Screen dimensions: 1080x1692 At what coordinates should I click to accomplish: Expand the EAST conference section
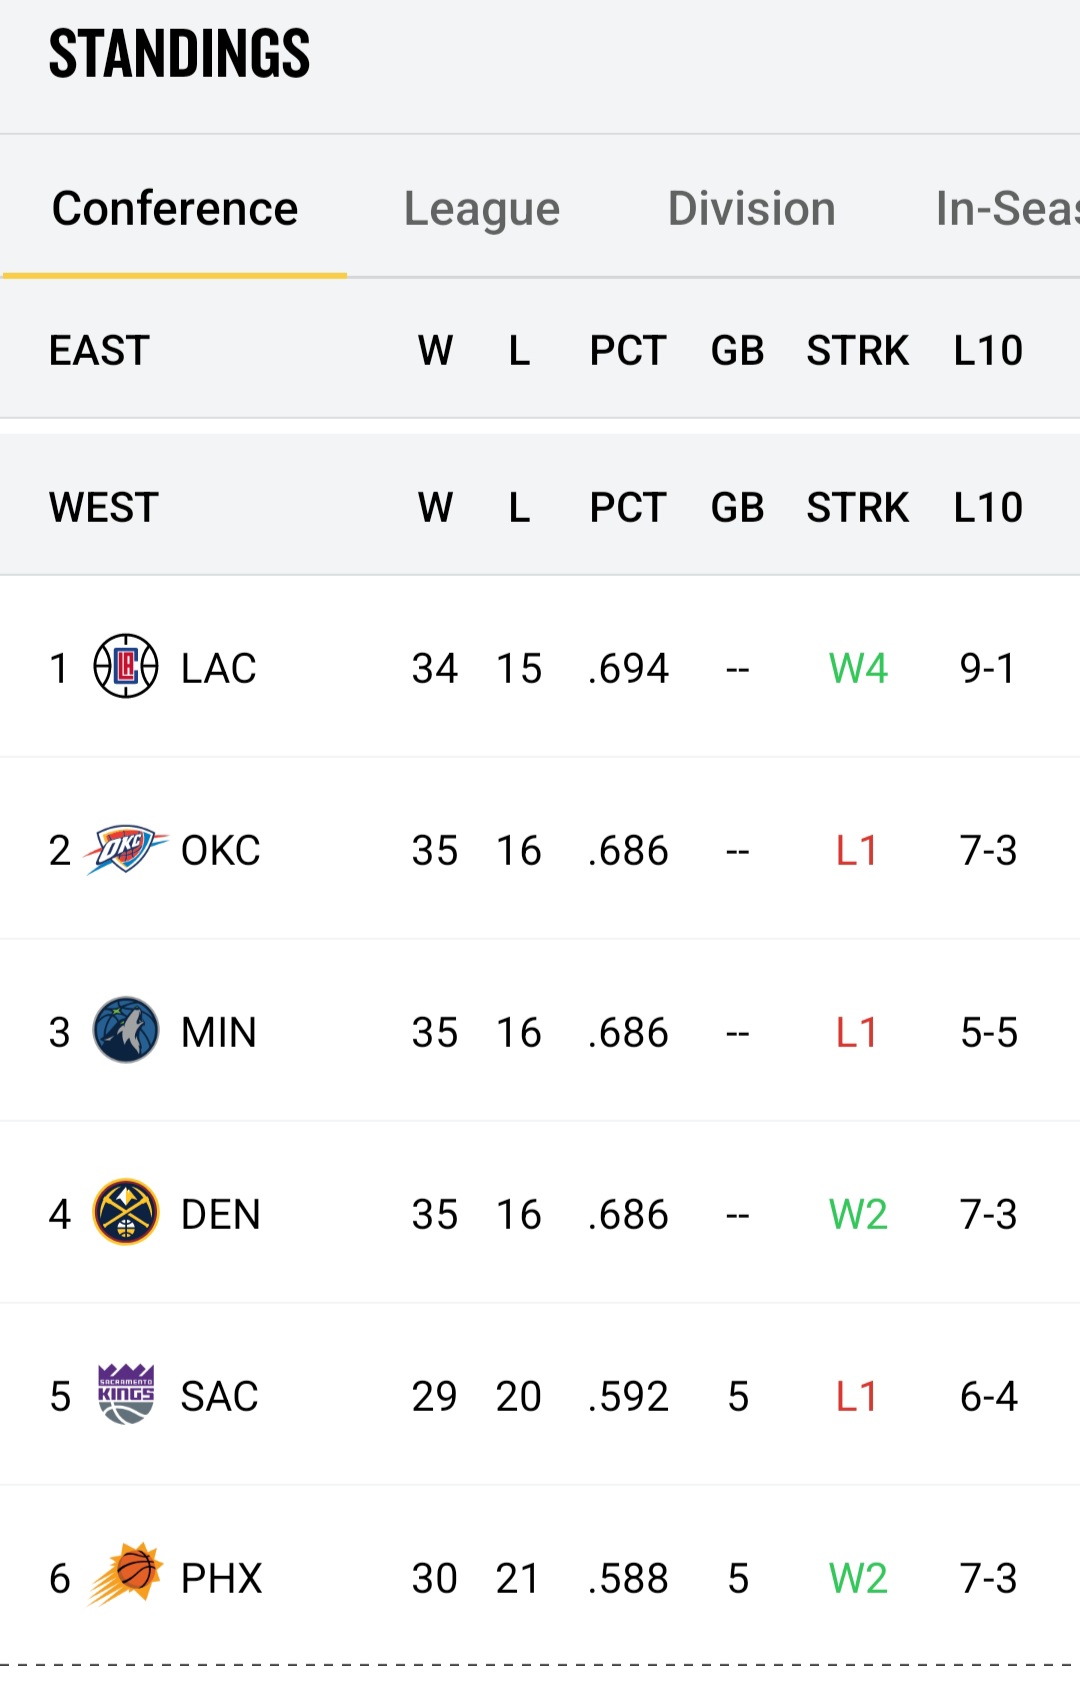tap(100, 351)
